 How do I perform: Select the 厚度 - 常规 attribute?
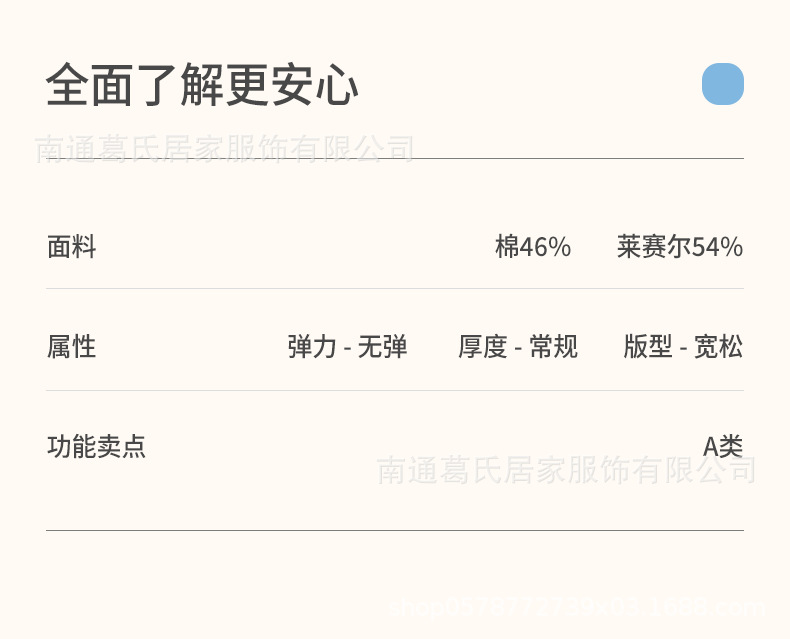coord(518,347)
